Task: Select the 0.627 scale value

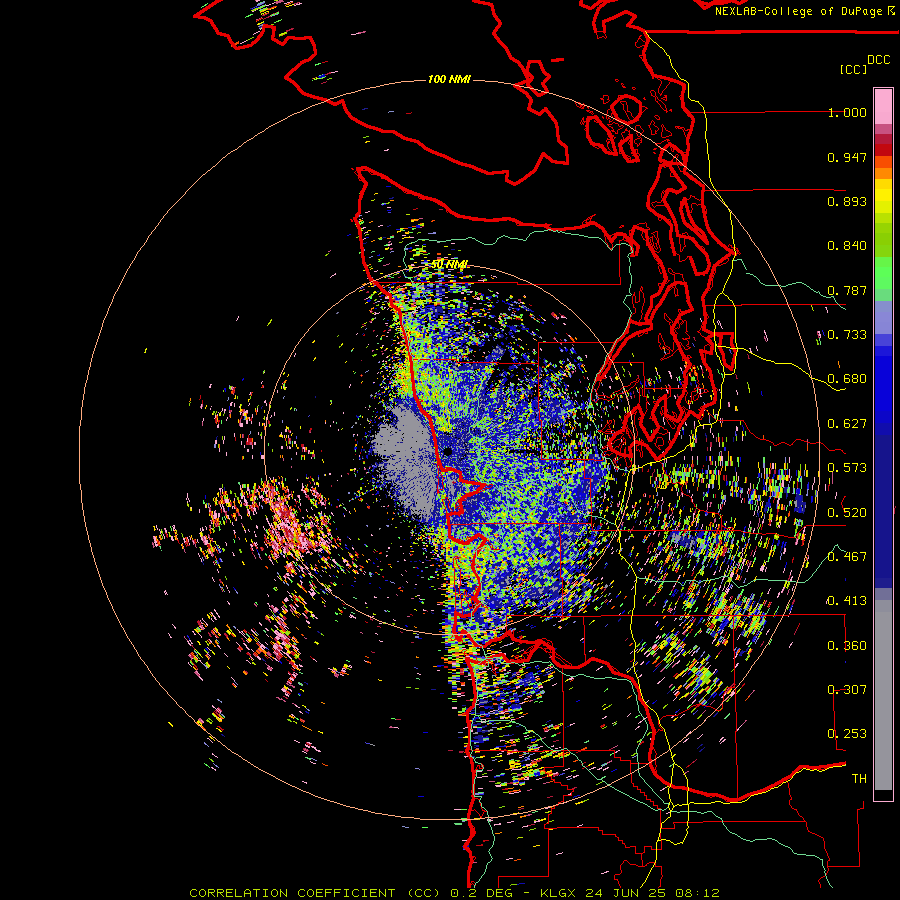Action: click(x=847, y=424)
